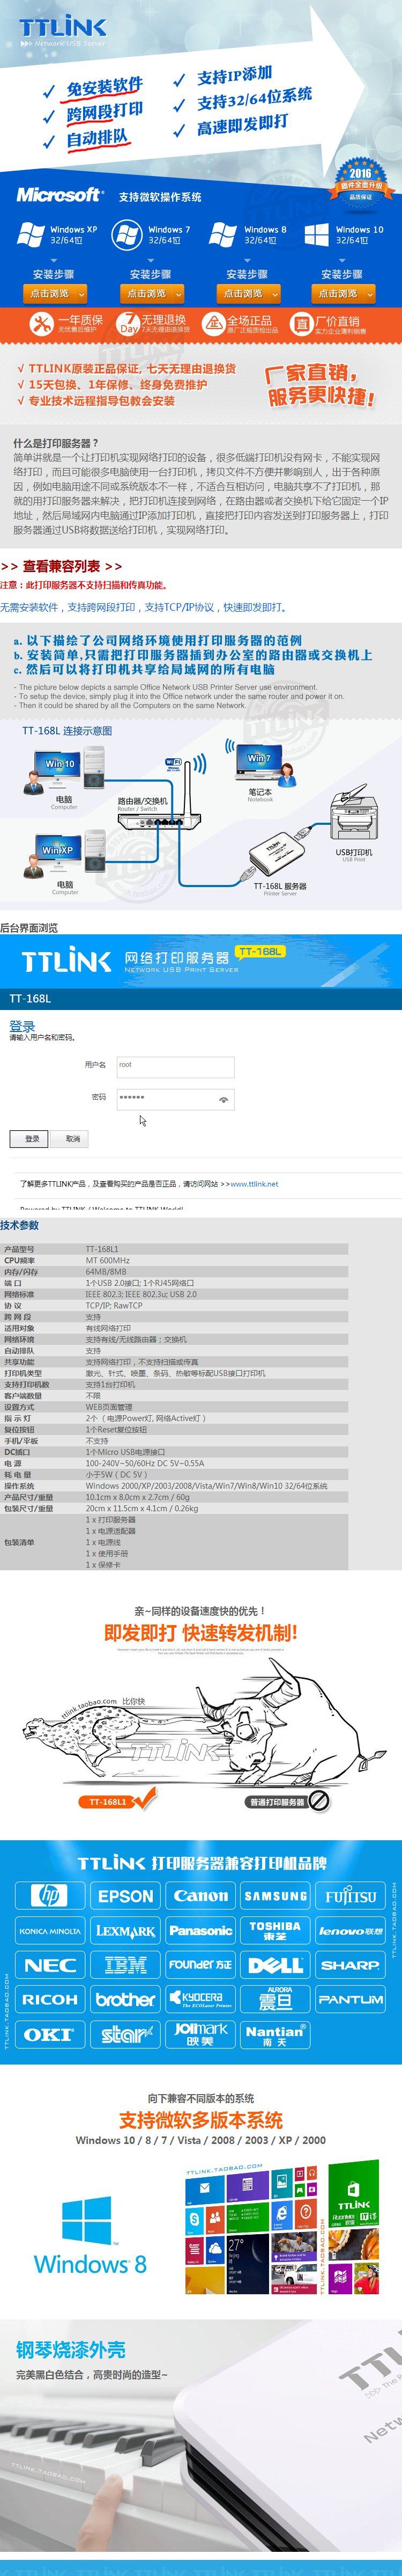402x2576 pixels.
Task: Click the Nantian 南天 brand logo
Action: (x=275, y=2035)
